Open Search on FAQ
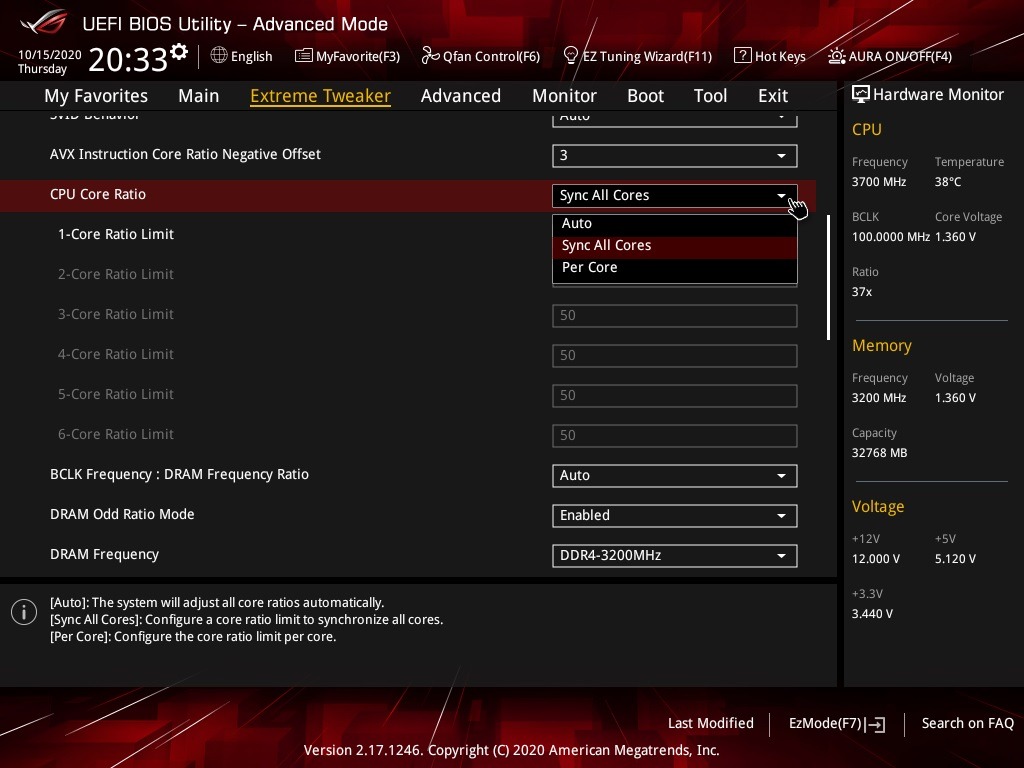Screen dimensions: 1024x768 tap(967, 723)
